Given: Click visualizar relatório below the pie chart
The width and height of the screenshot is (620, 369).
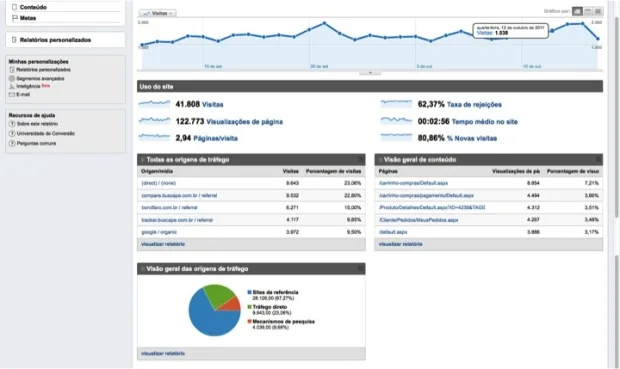Looking at the screenshot, I should coord(163,354).
